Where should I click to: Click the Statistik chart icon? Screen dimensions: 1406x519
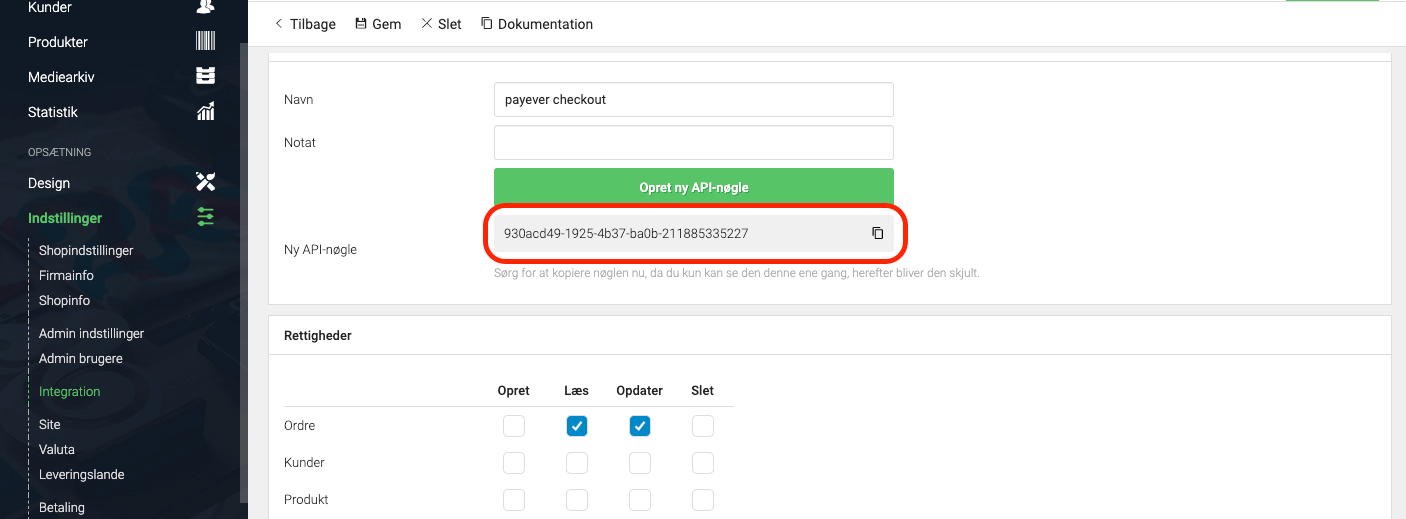[205, 112]
